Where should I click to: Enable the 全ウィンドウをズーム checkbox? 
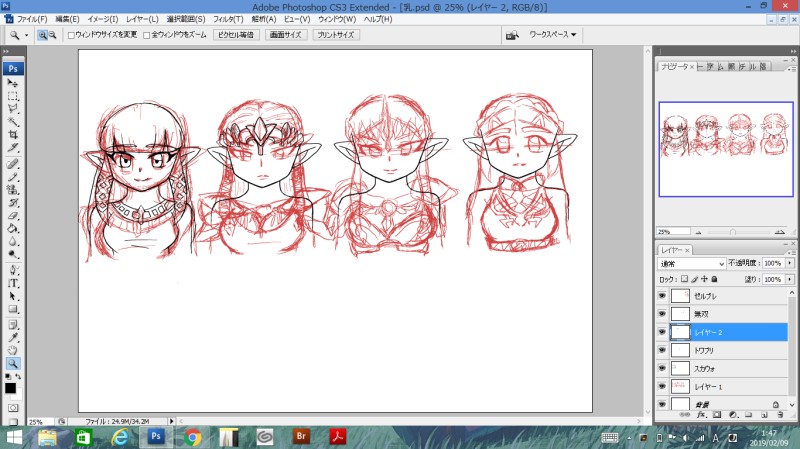146,35
